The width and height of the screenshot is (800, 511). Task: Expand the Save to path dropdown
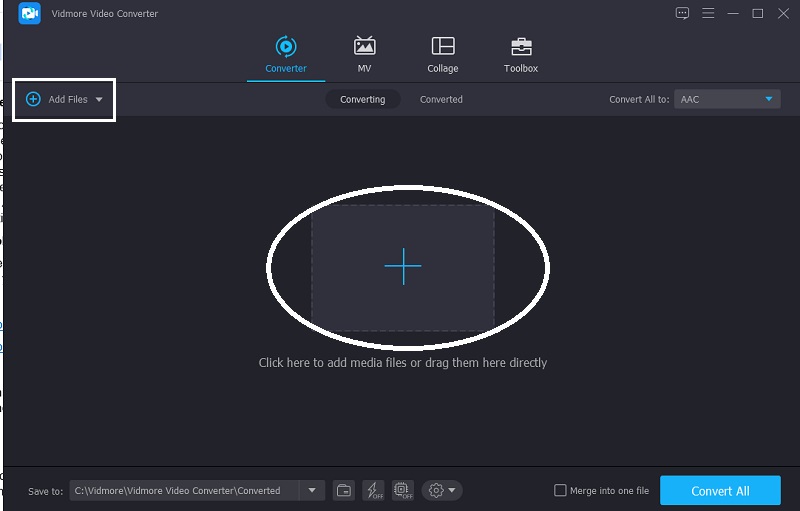point(312,490)
